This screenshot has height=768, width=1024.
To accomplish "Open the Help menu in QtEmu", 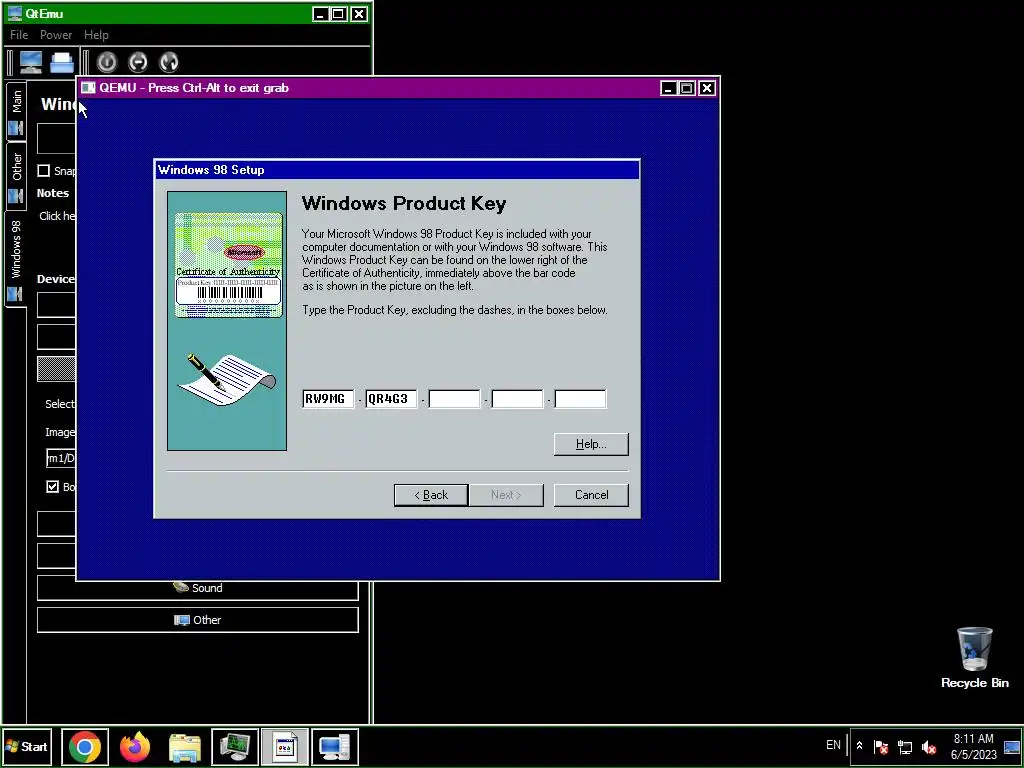I will pyautogui.click(x=96, y=35).
